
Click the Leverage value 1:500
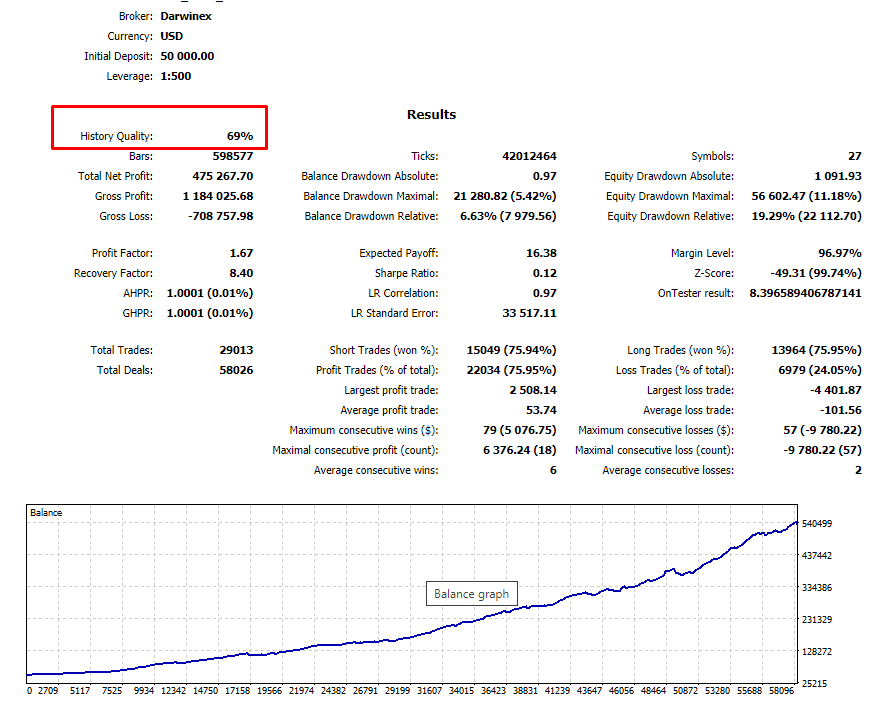tap(176, 76)
